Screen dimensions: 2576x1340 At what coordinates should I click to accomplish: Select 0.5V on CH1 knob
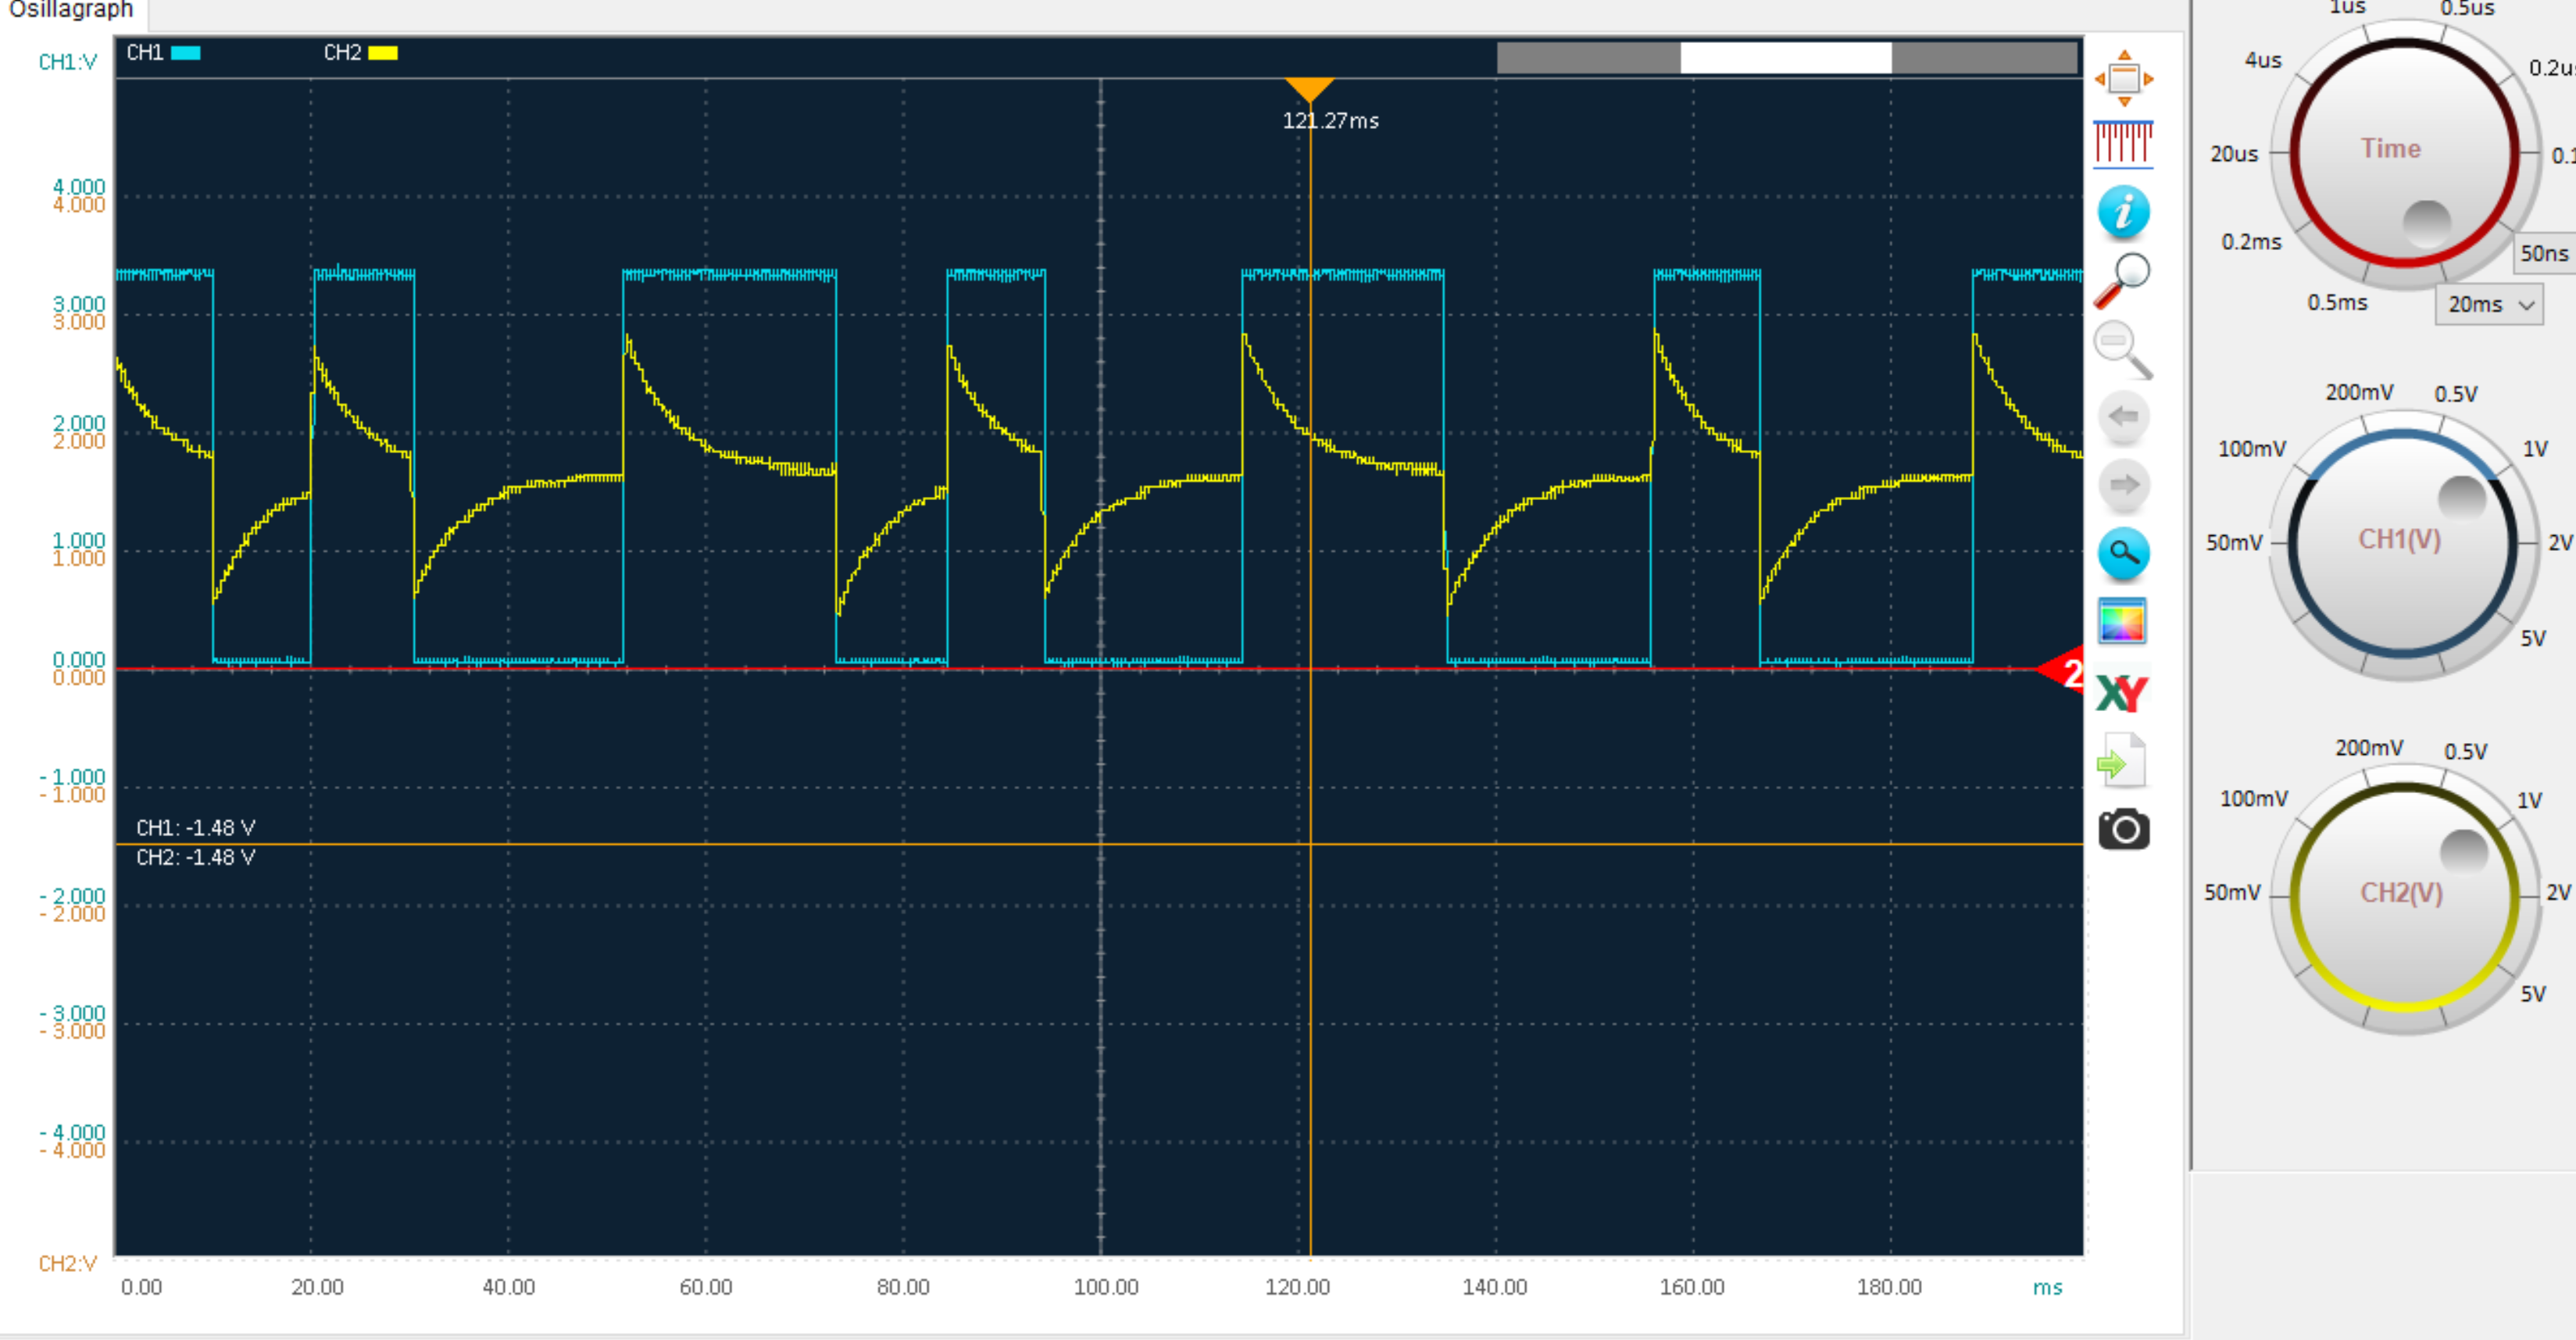(2456, 394)
